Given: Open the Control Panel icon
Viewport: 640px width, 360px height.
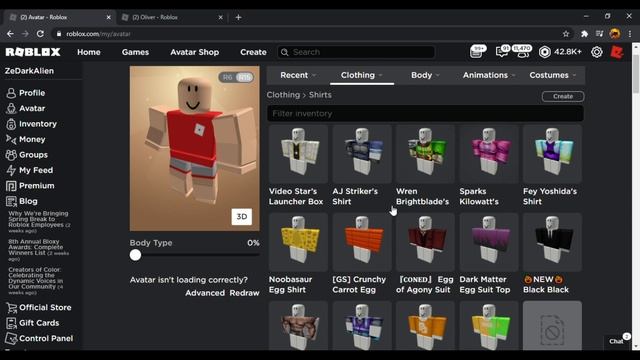Looking at the screenshot, I should click(11, 338).
